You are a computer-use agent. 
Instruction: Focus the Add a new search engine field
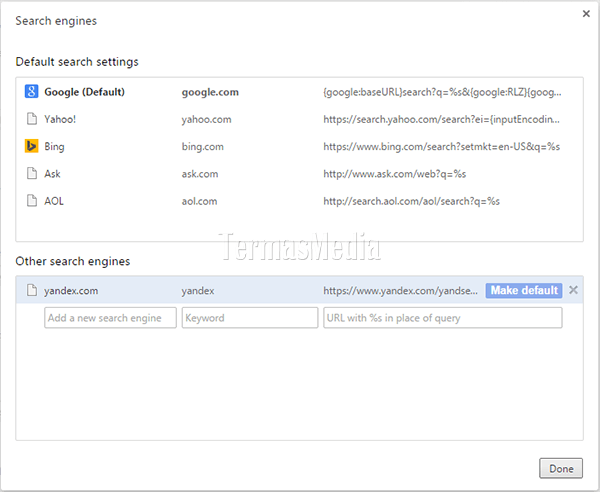coord(110,318)
